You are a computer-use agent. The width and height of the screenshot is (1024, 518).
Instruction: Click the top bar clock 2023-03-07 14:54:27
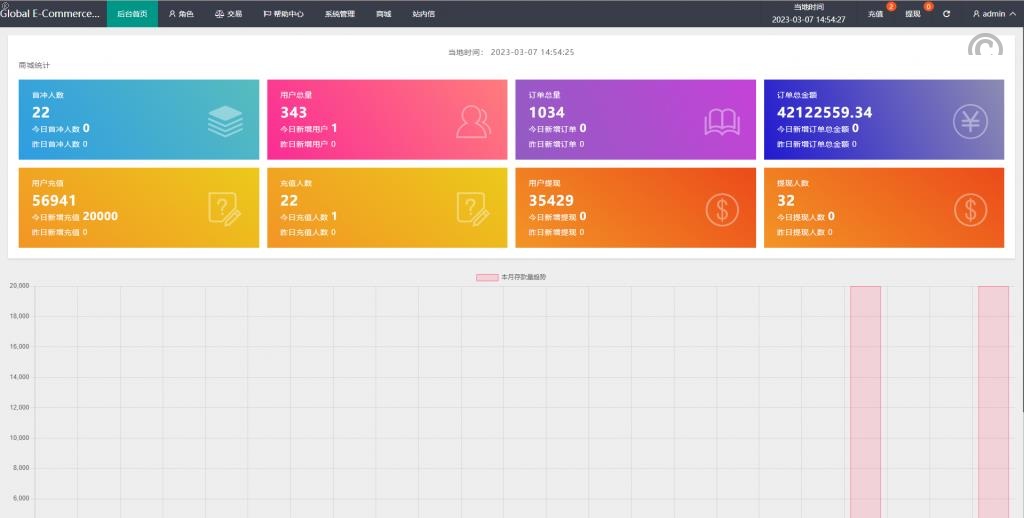808,20
